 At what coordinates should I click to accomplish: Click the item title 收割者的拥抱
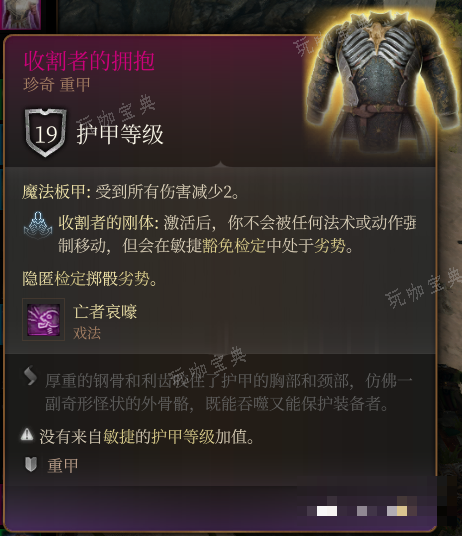point(89,61)
